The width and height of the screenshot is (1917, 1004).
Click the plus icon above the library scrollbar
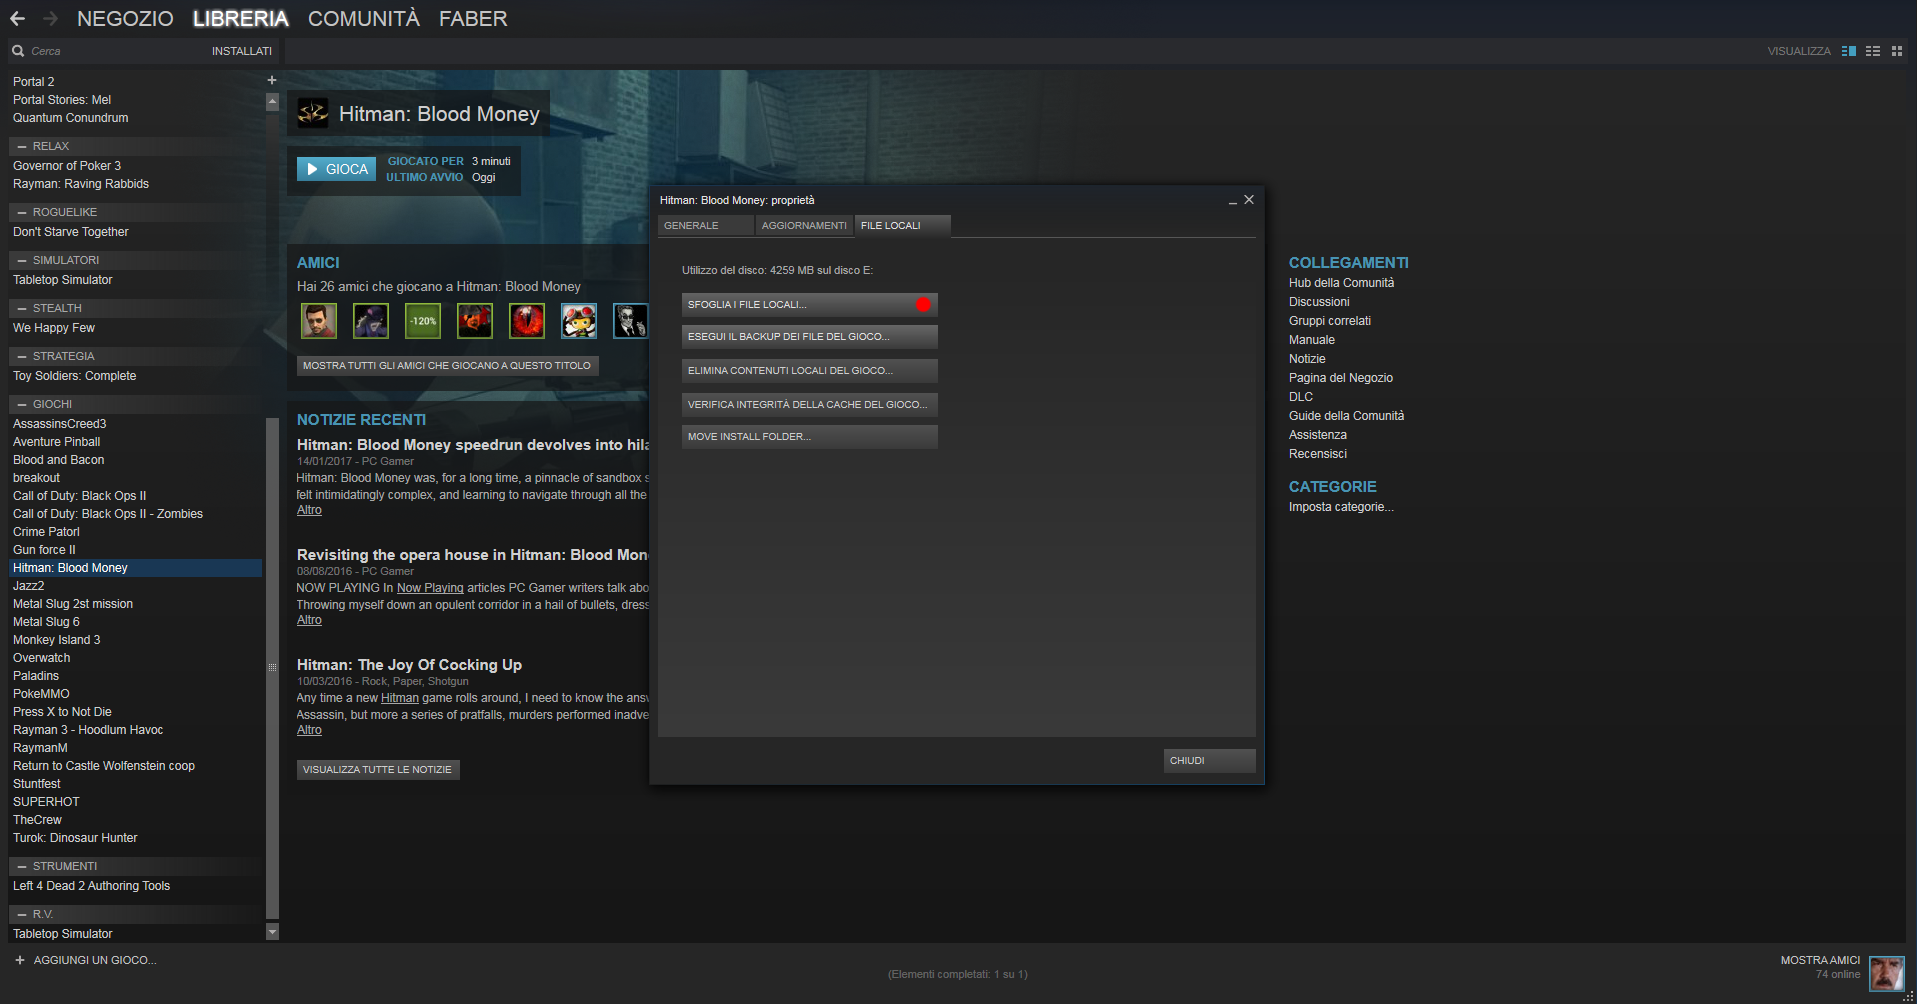pos(272,80)
